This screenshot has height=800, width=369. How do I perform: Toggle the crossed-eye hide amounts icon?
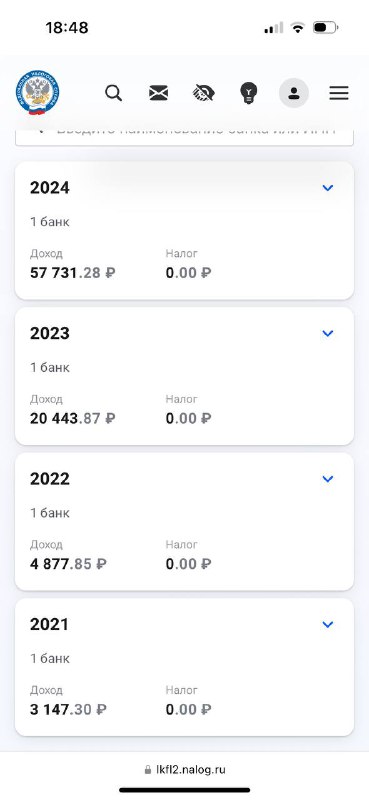(204, 93)
